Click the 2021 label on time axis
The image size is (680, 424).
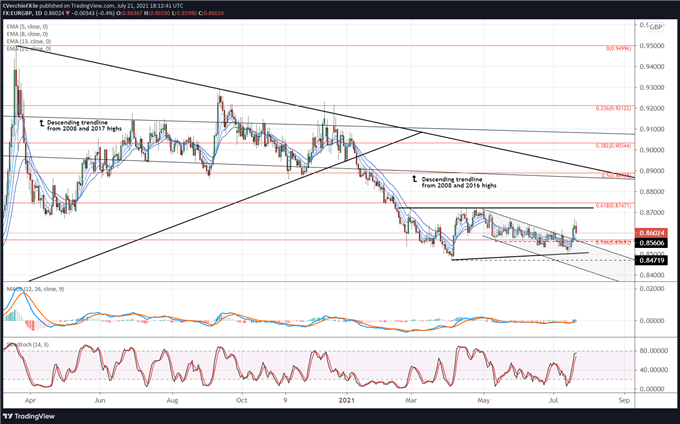point(347,400)
